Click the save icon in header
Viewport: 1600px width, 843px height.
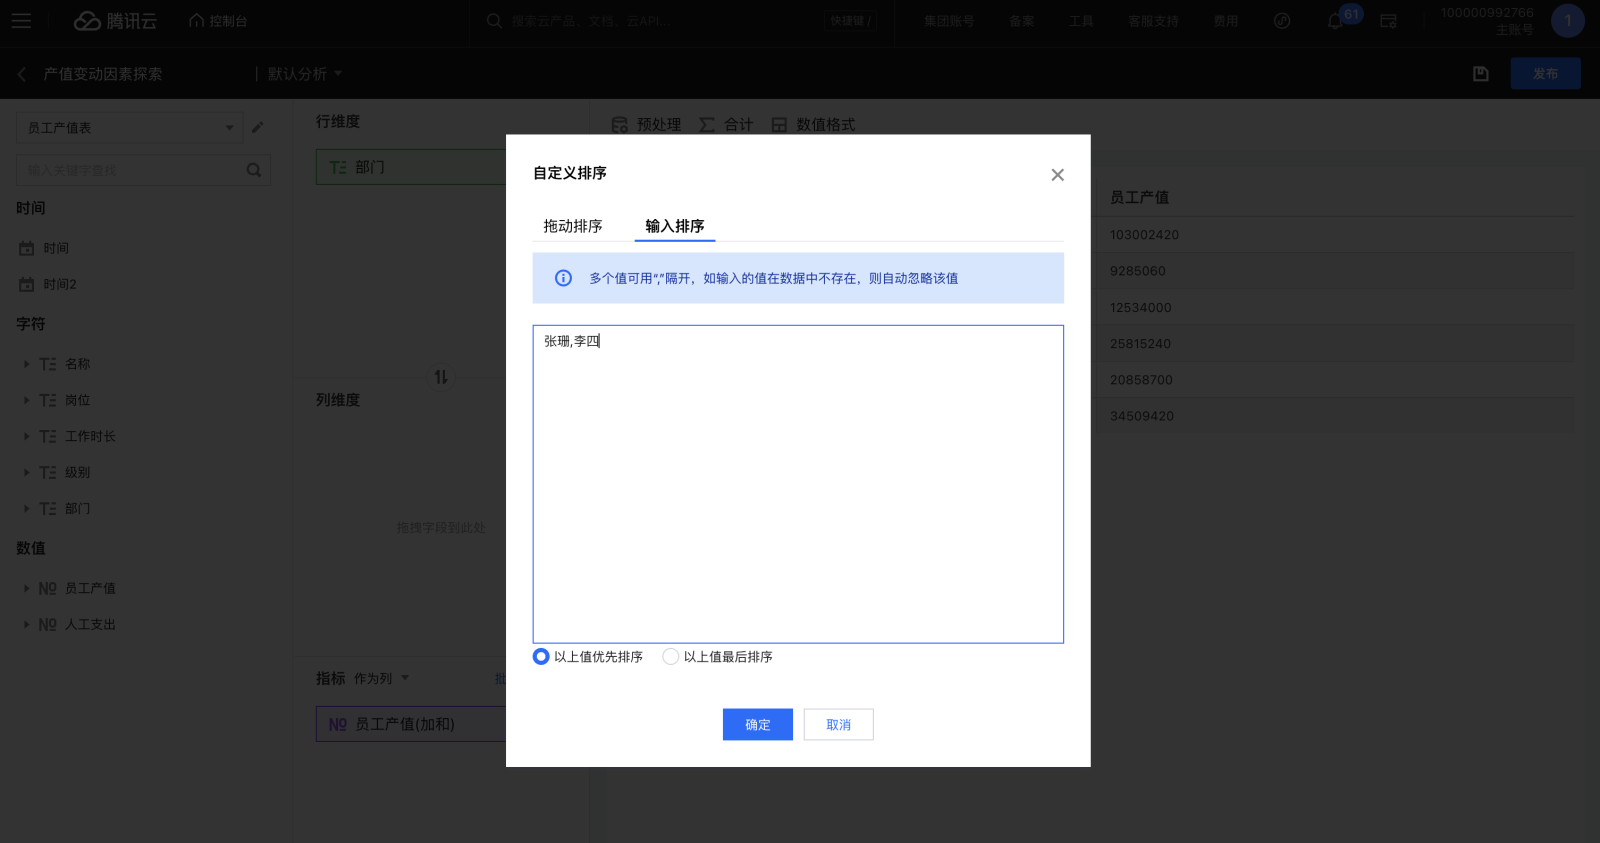[x=1481, y=74]
